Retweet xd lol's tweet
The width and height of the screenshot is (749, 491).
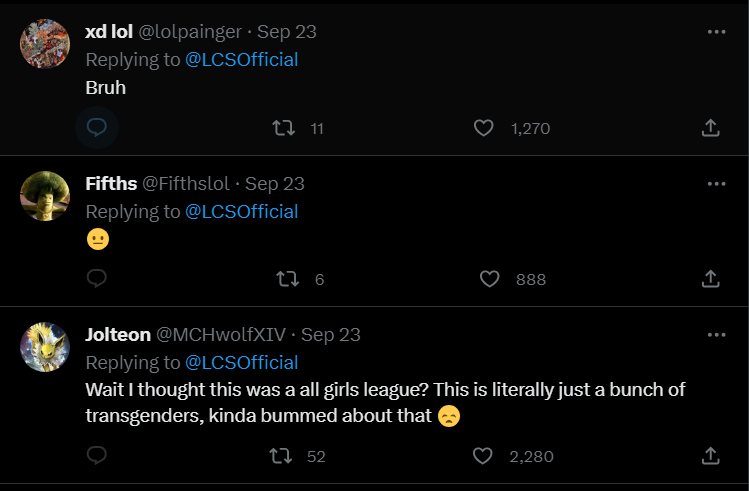tap(284, 128)
